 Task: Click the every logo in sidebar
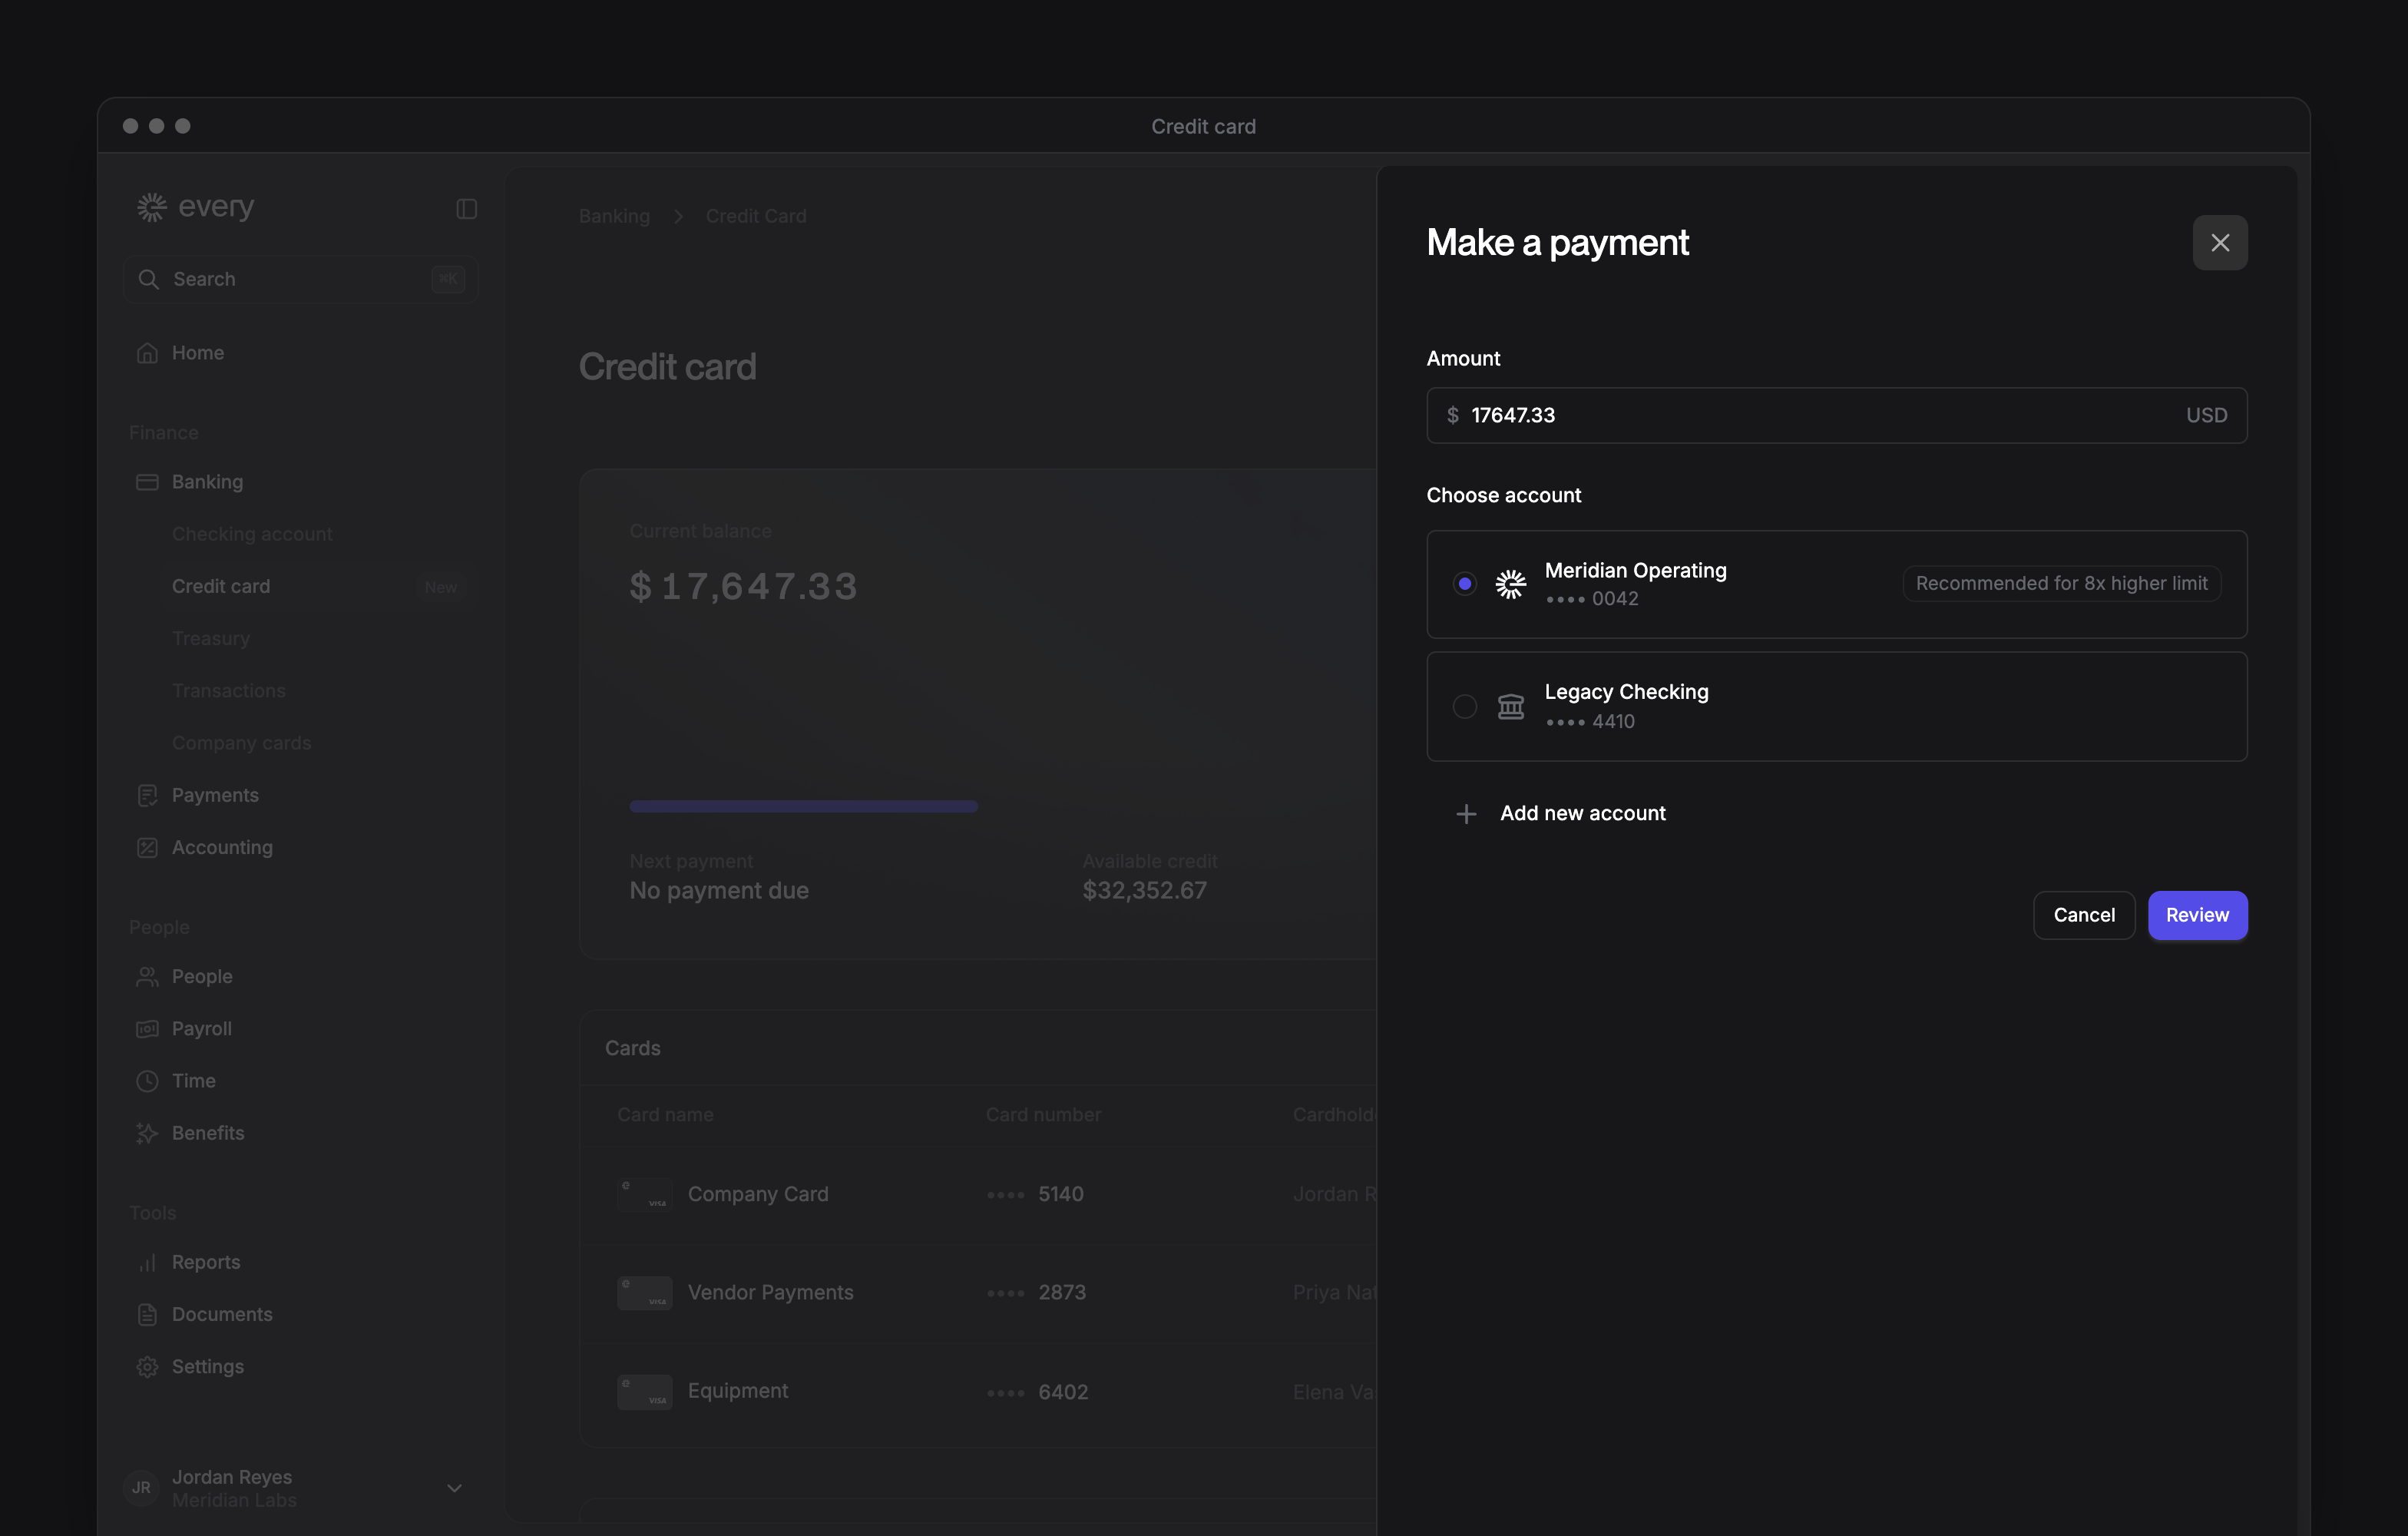[196, 206]
